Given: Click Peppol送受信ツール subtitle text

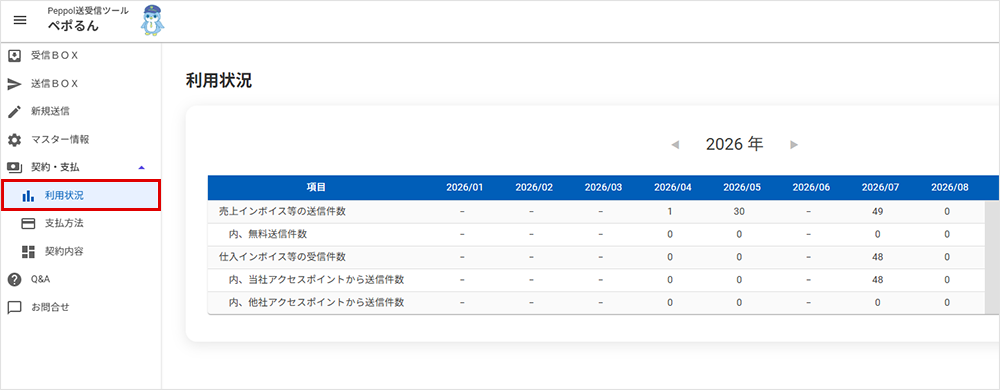Looking at the screenshot, I should (x=87, y=10).
